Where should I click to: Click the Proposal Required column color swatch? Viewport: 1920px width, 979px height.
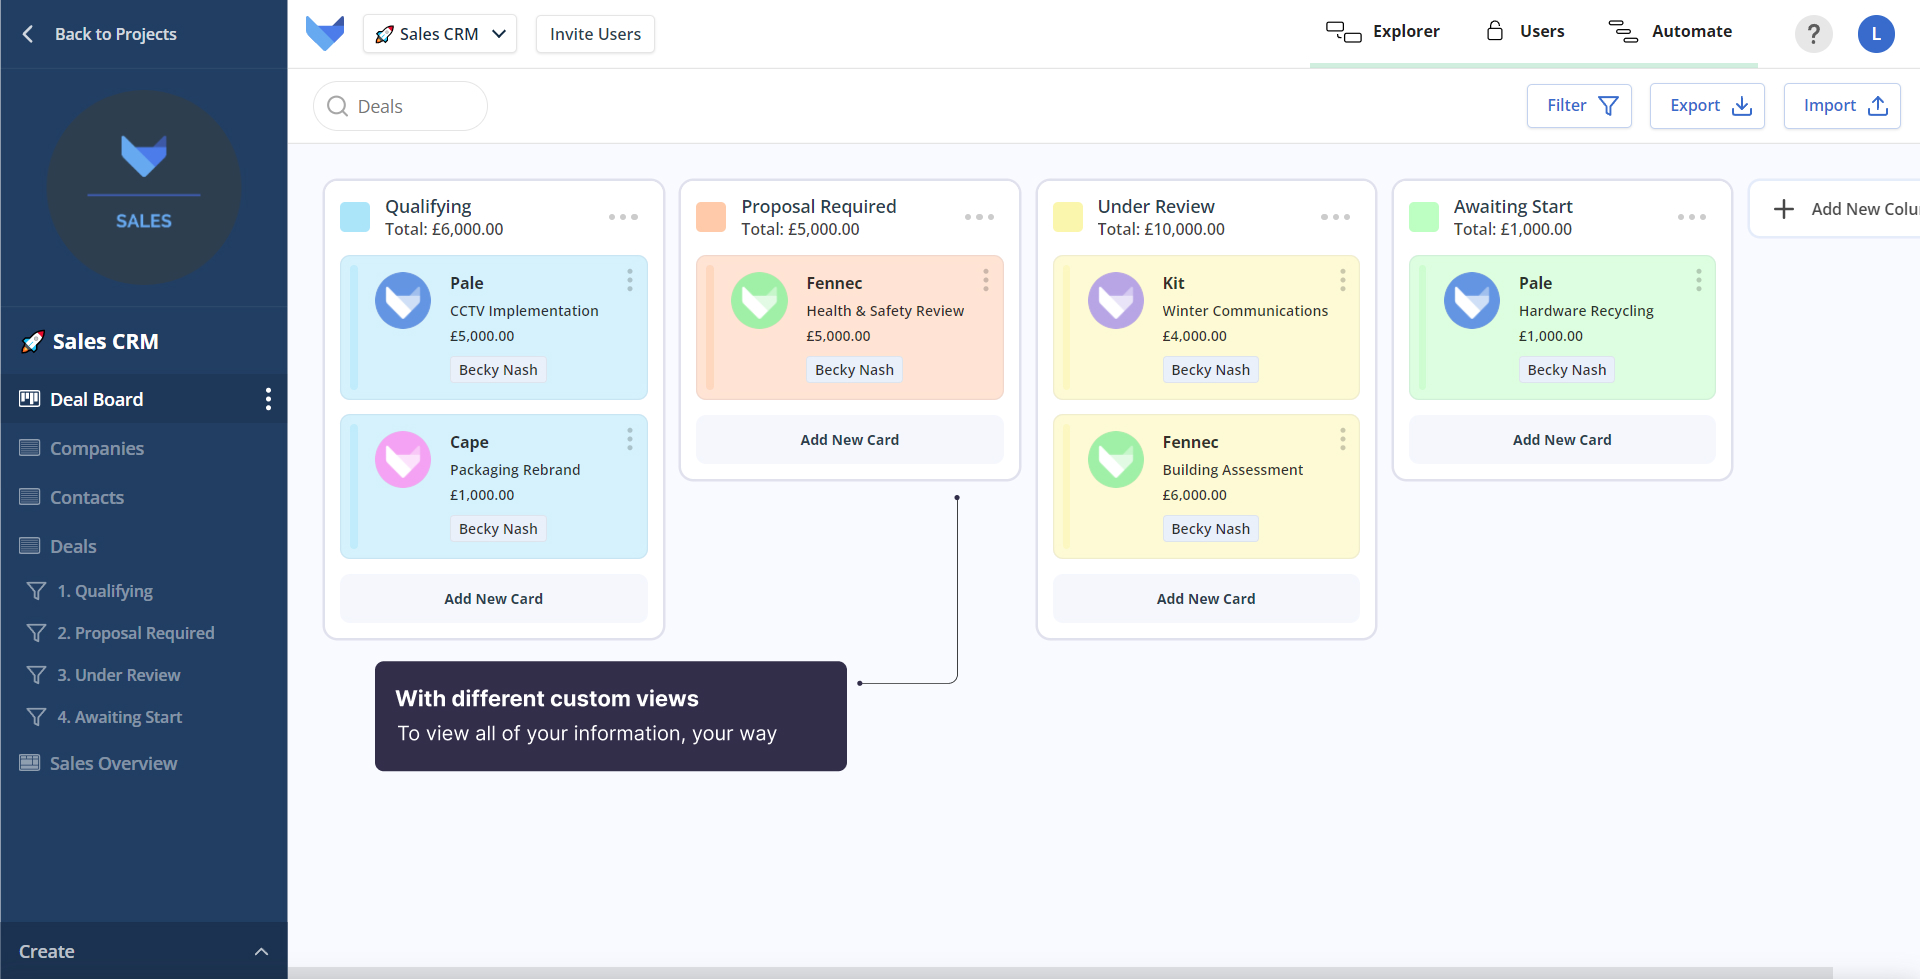710,217
